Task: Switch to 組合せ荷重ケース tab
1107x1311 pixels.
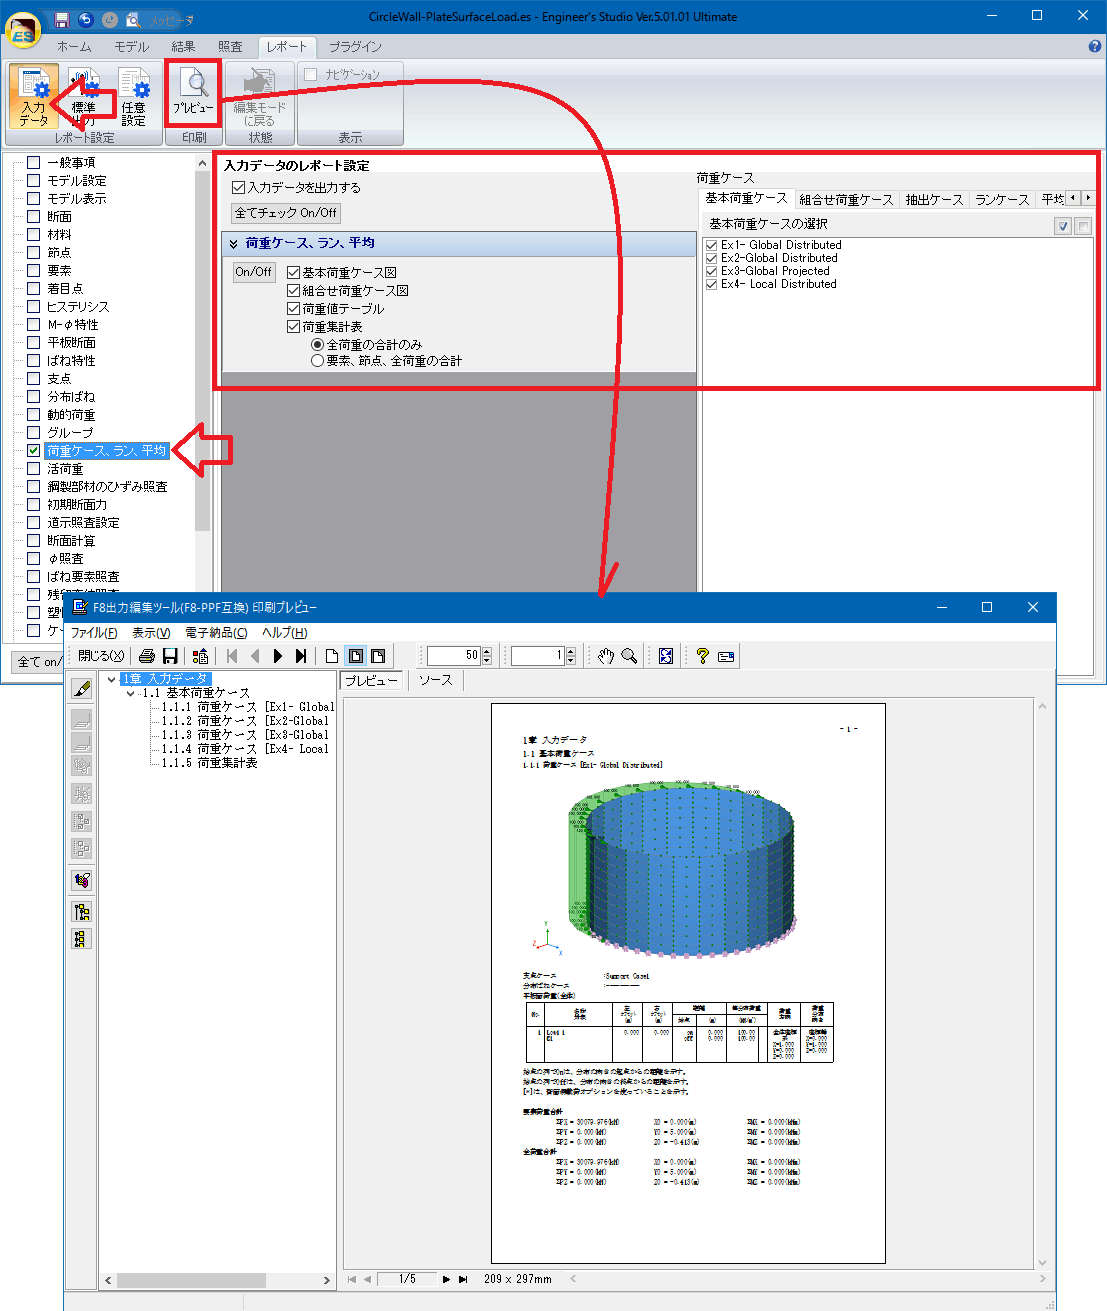Action: pyautogui.click(x=847, y=200)
